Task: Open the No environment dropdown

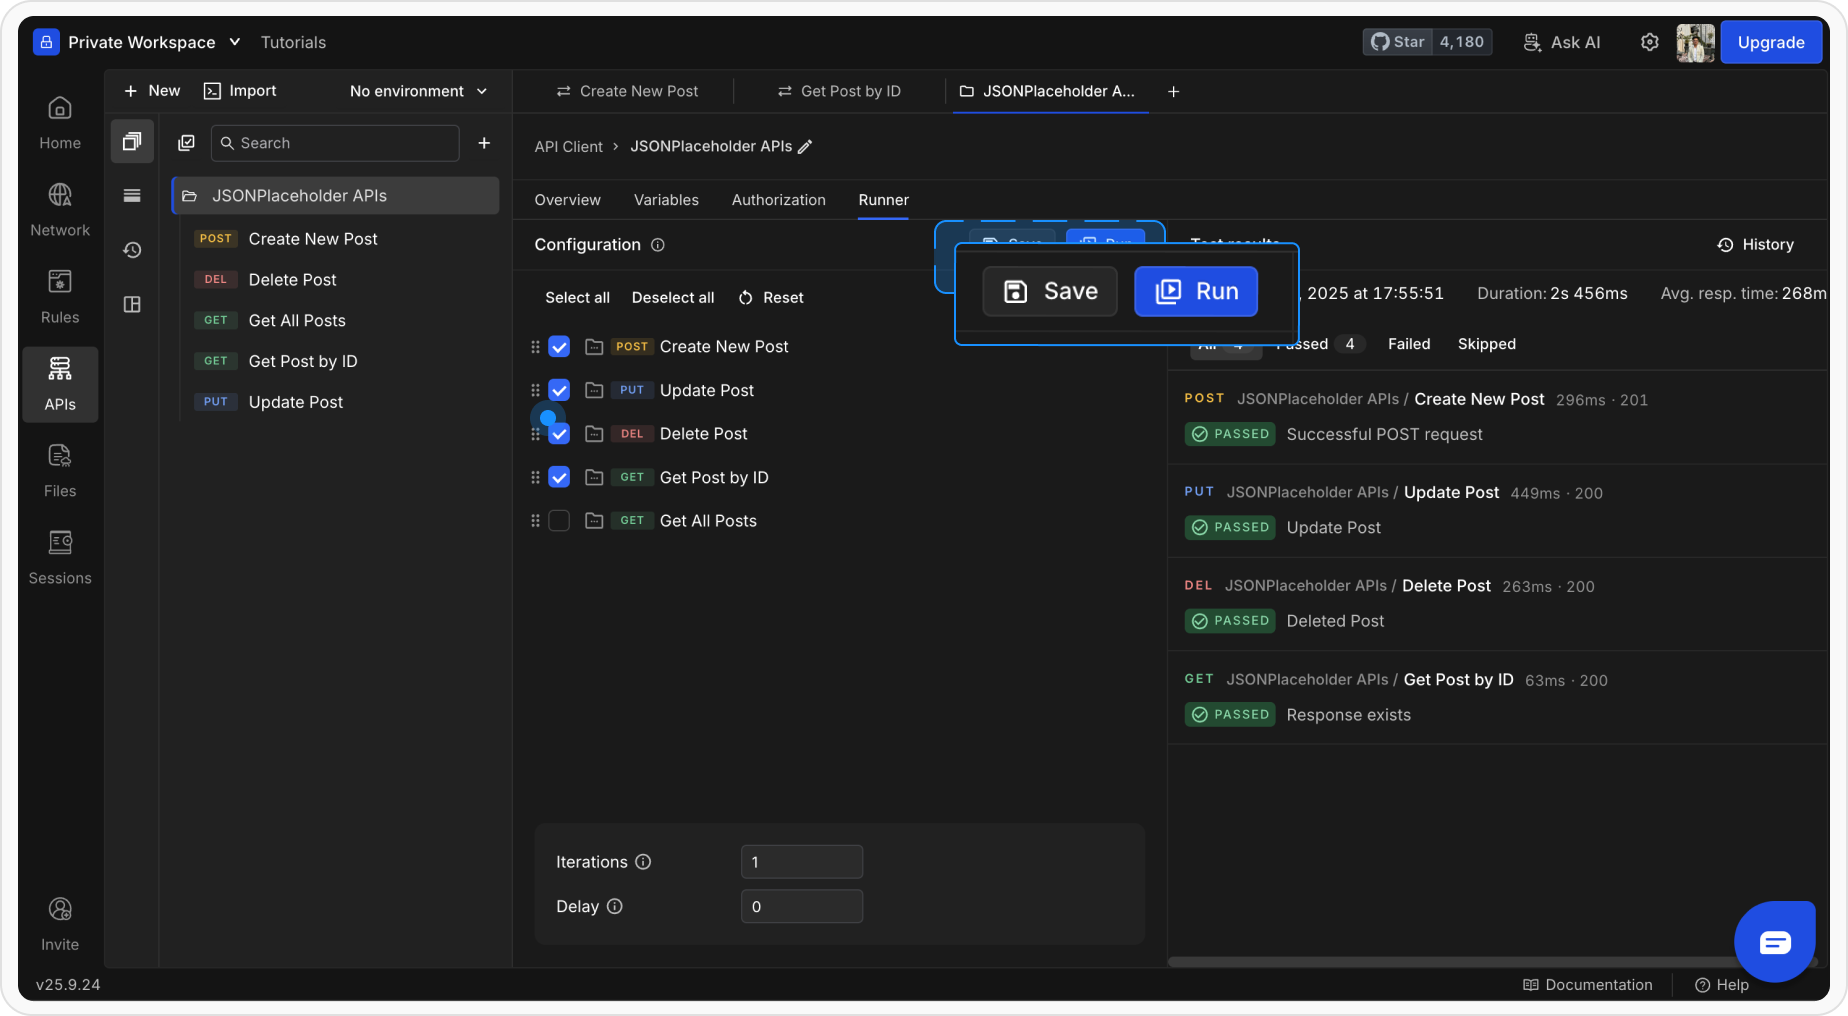Action: click(418, 91)
